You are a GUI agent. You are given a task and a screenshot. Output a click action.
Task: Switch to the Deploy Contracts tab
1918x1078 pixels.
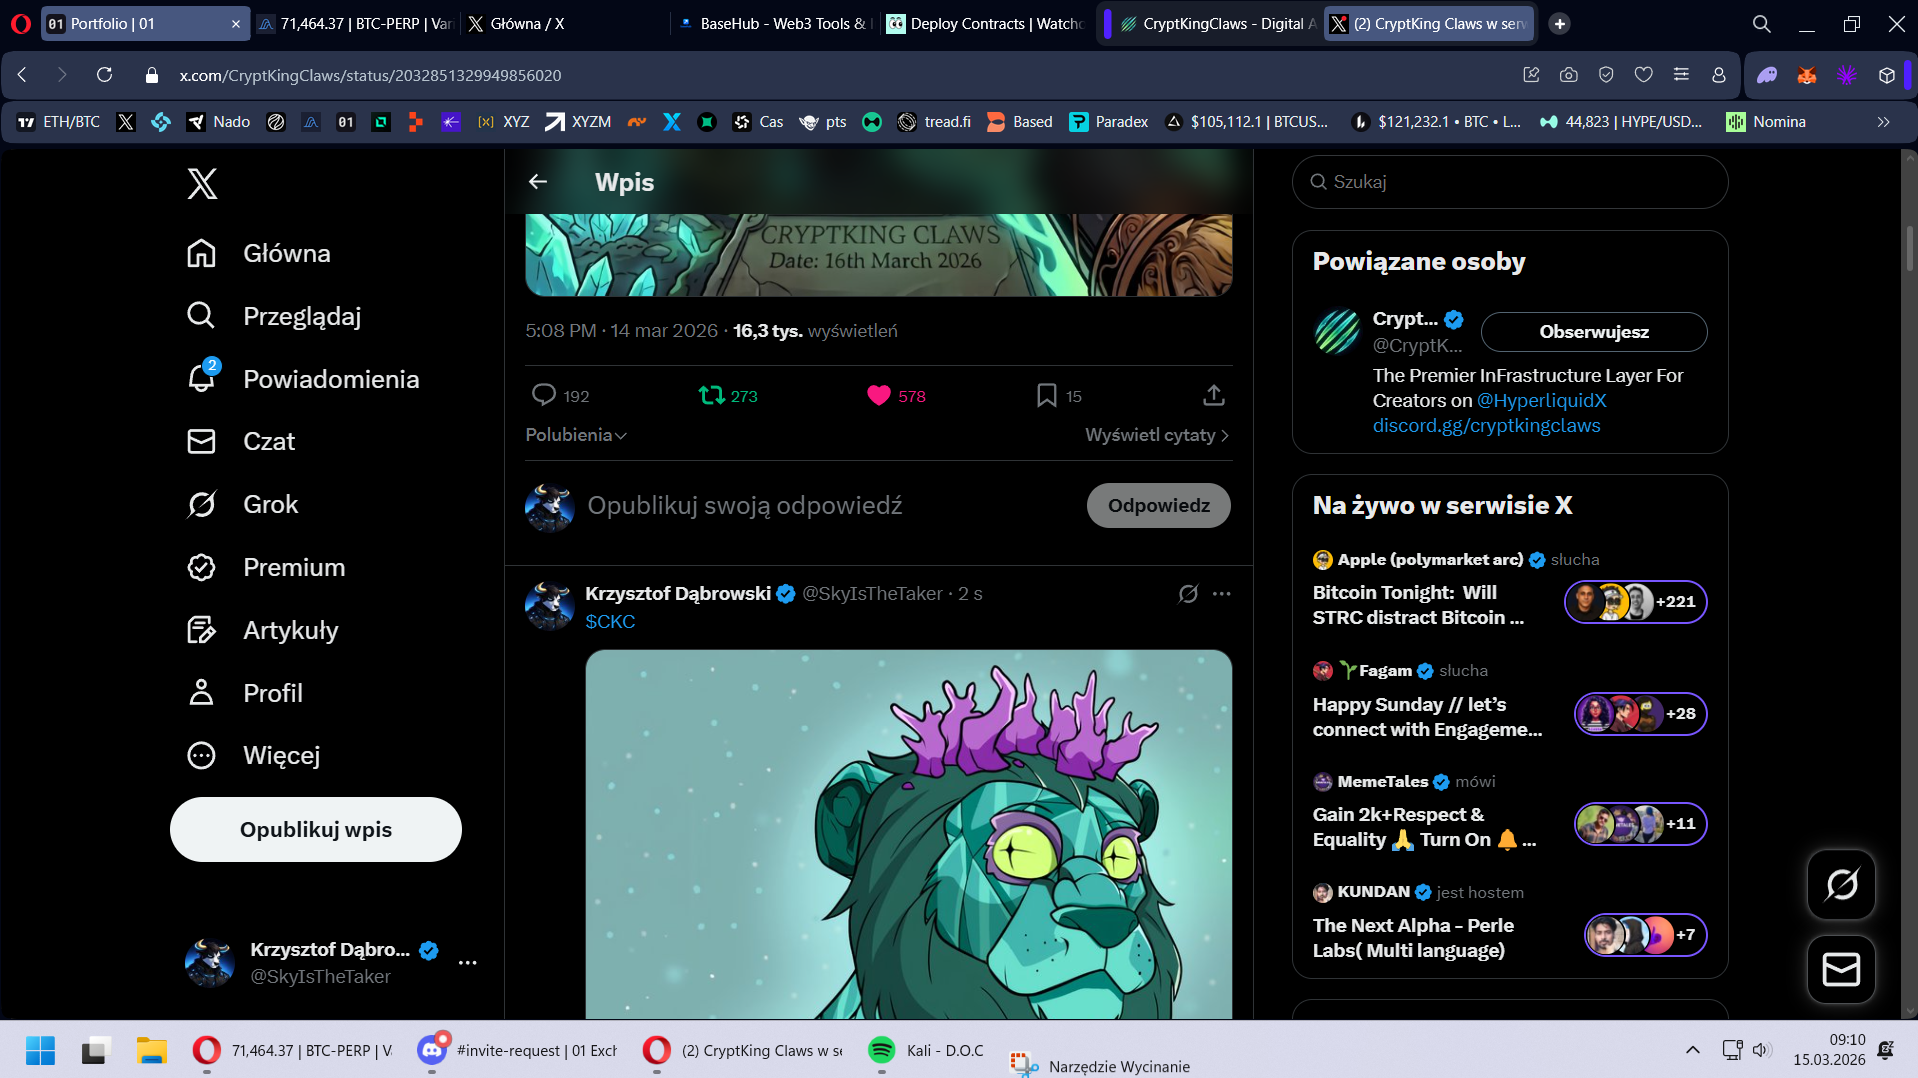[985, 23]
